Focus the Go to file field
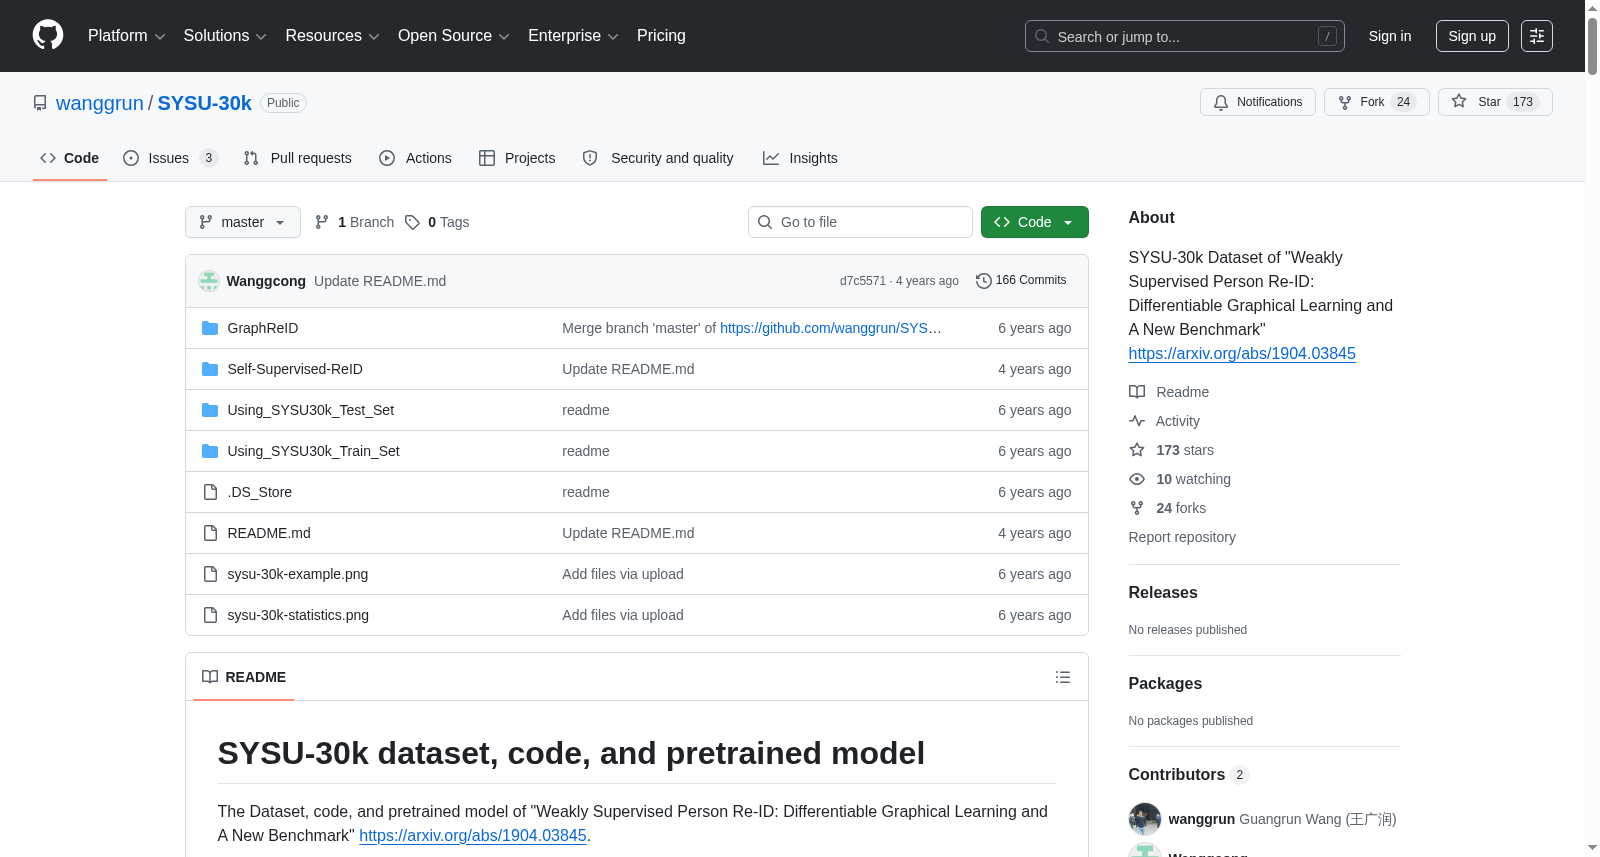This screenshot has width=1600, height=857. [860, 222]
